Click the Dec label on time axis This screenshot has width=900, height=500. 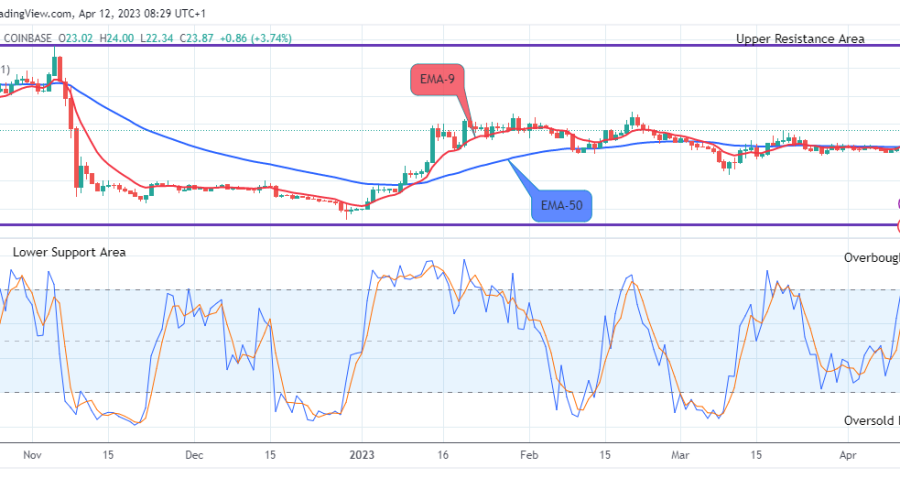pyautogui.click(x=194, y=455)
